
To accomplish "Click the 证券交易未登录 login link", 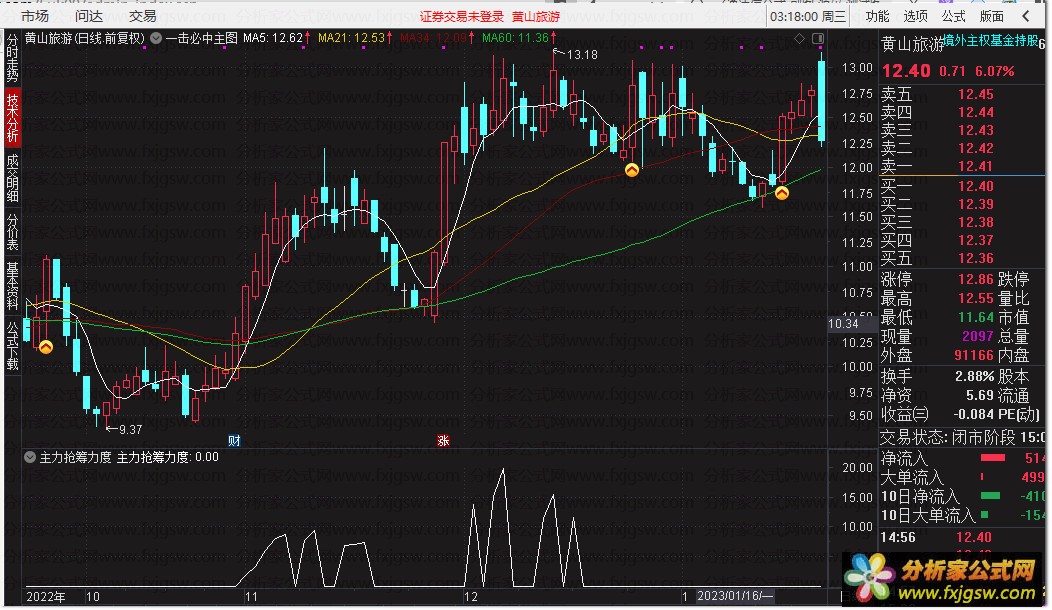I will pyautogui.click(x=462, y=17).
